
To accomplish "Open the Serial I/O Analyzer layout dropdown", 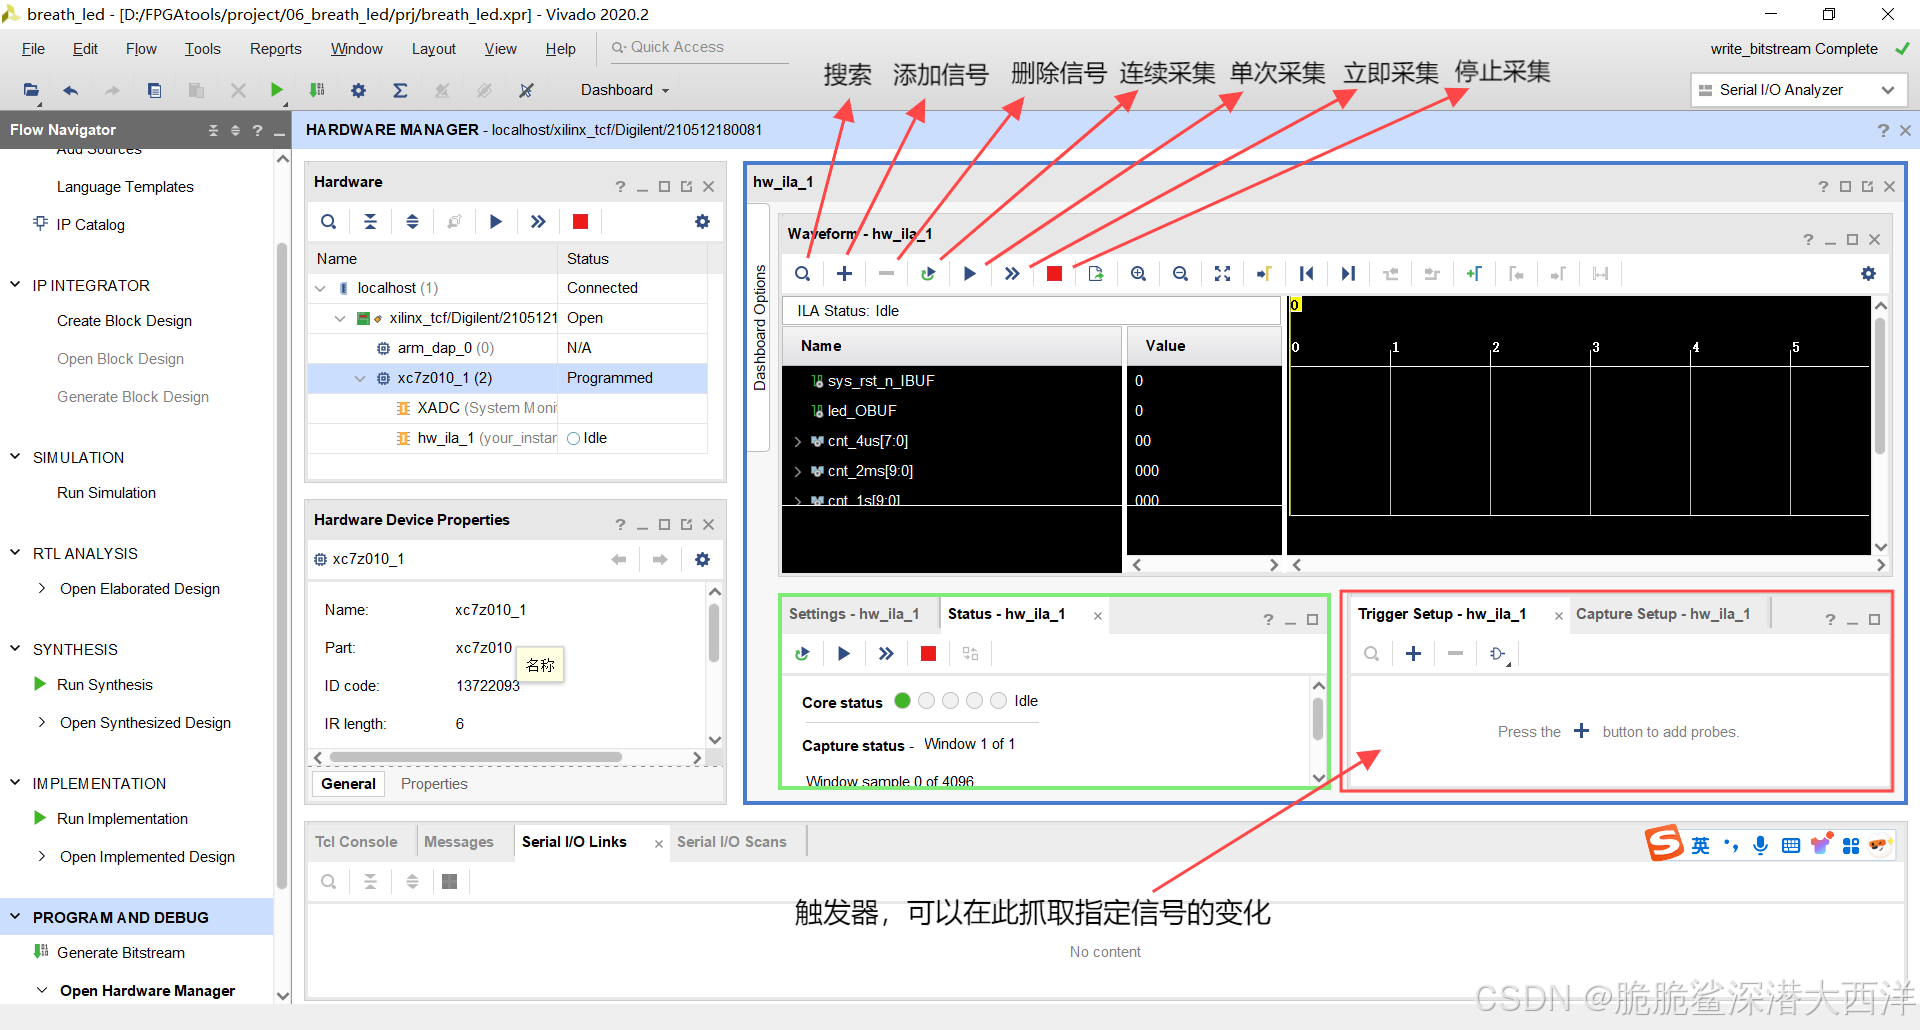I will point(1798,90).
